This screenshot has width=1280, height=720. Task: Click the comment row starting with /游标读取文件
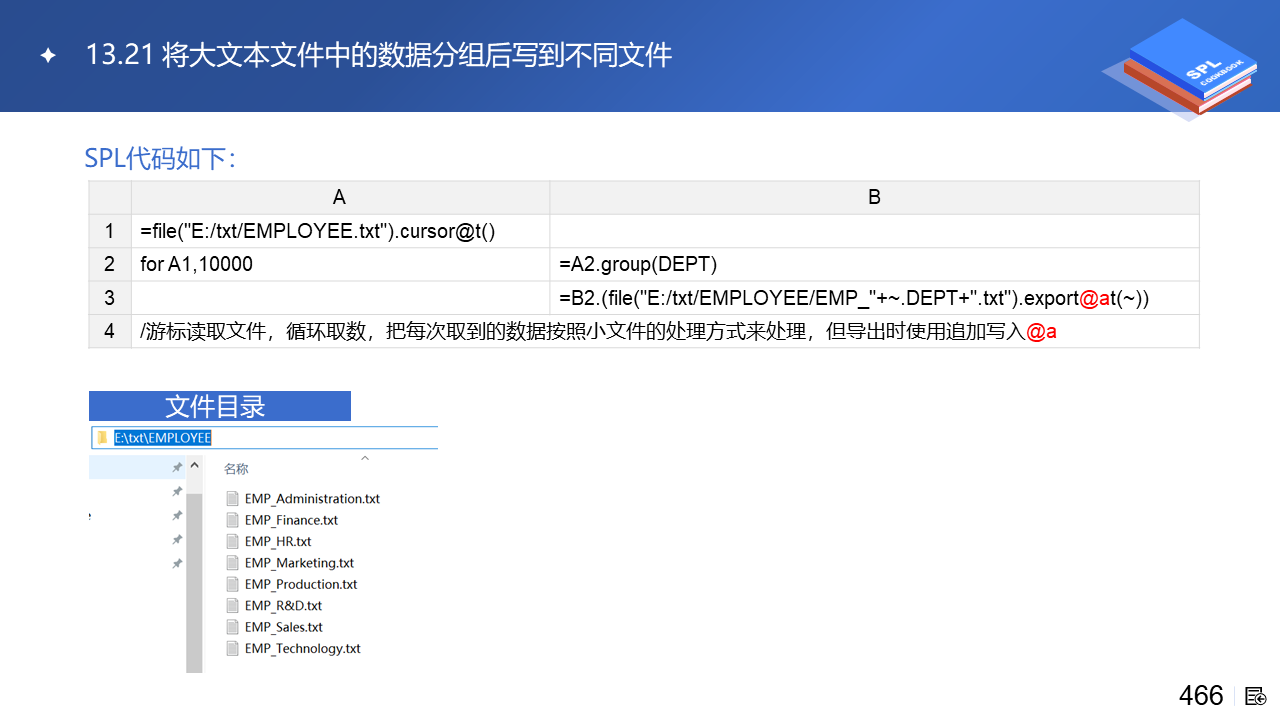coord(665,331)
